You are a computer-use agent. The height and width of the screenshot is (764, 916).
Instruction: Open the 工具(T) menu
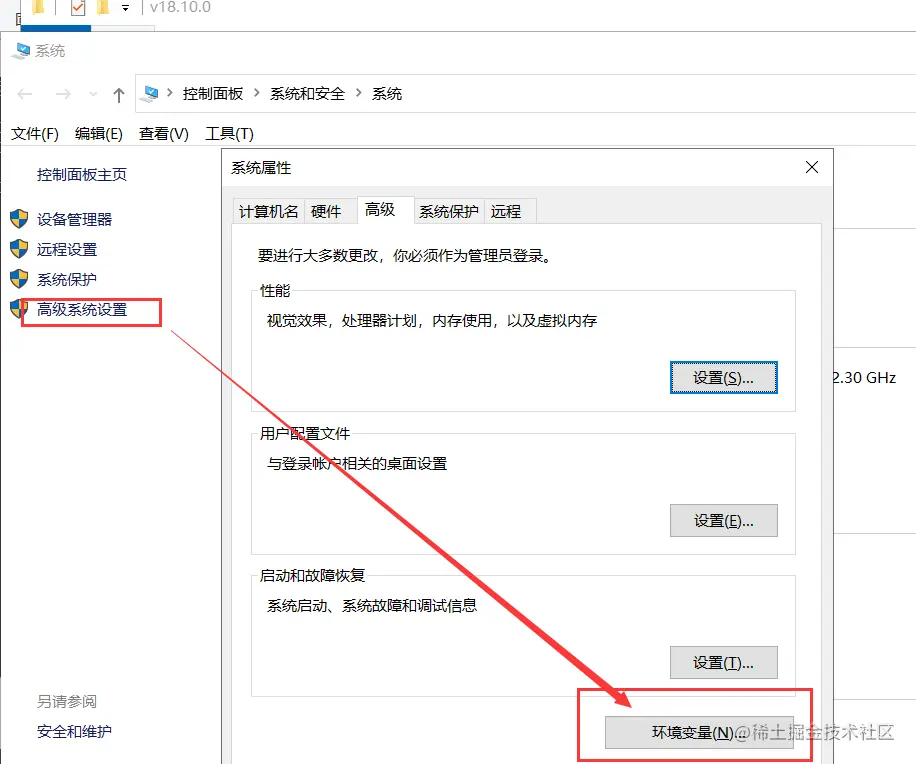pos(229,134)
